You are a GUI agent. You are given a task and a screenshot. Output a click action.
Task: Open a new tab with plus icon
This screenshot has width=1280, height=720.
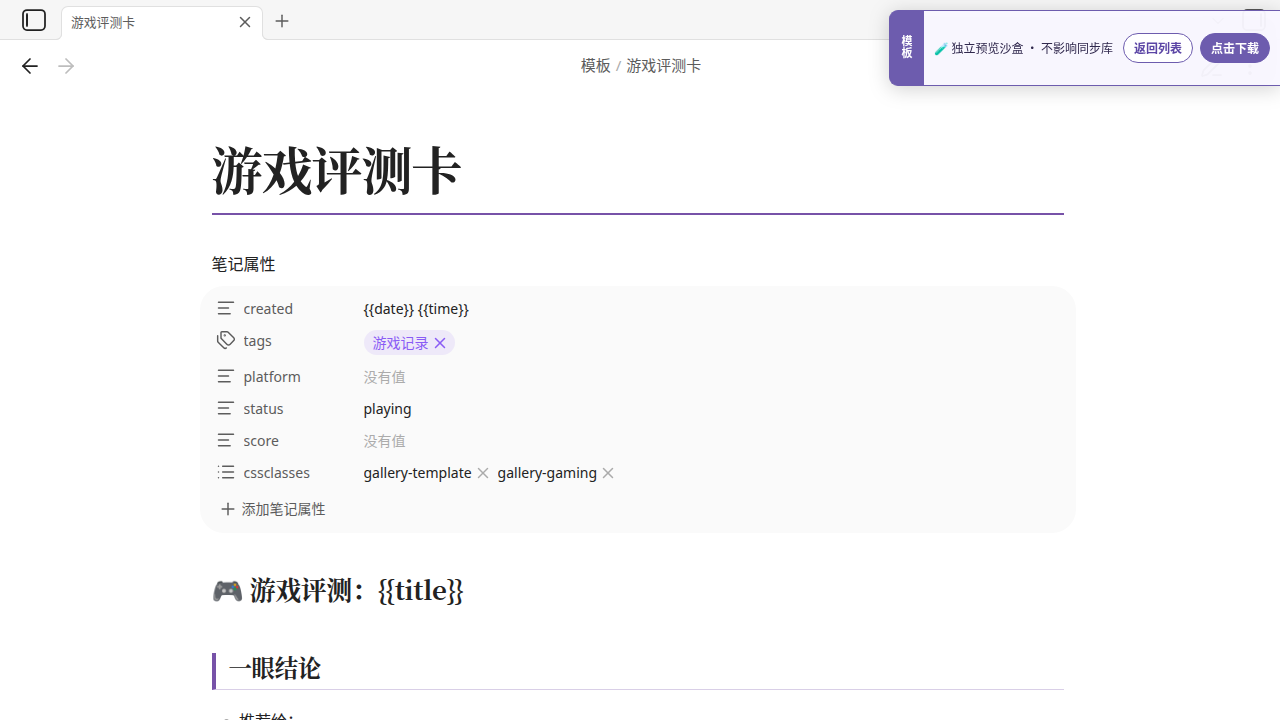pos(282,21)
